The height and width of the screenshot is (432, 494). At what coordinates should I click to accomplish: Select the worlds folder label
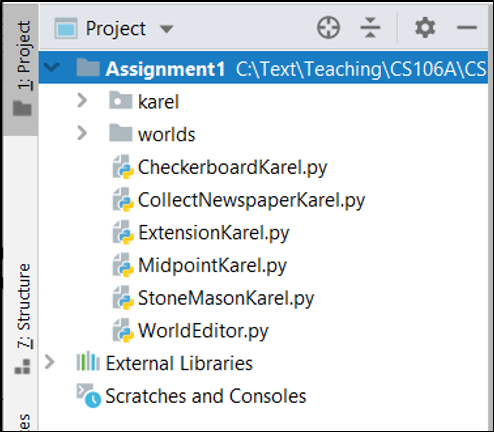tap(166, 134)
